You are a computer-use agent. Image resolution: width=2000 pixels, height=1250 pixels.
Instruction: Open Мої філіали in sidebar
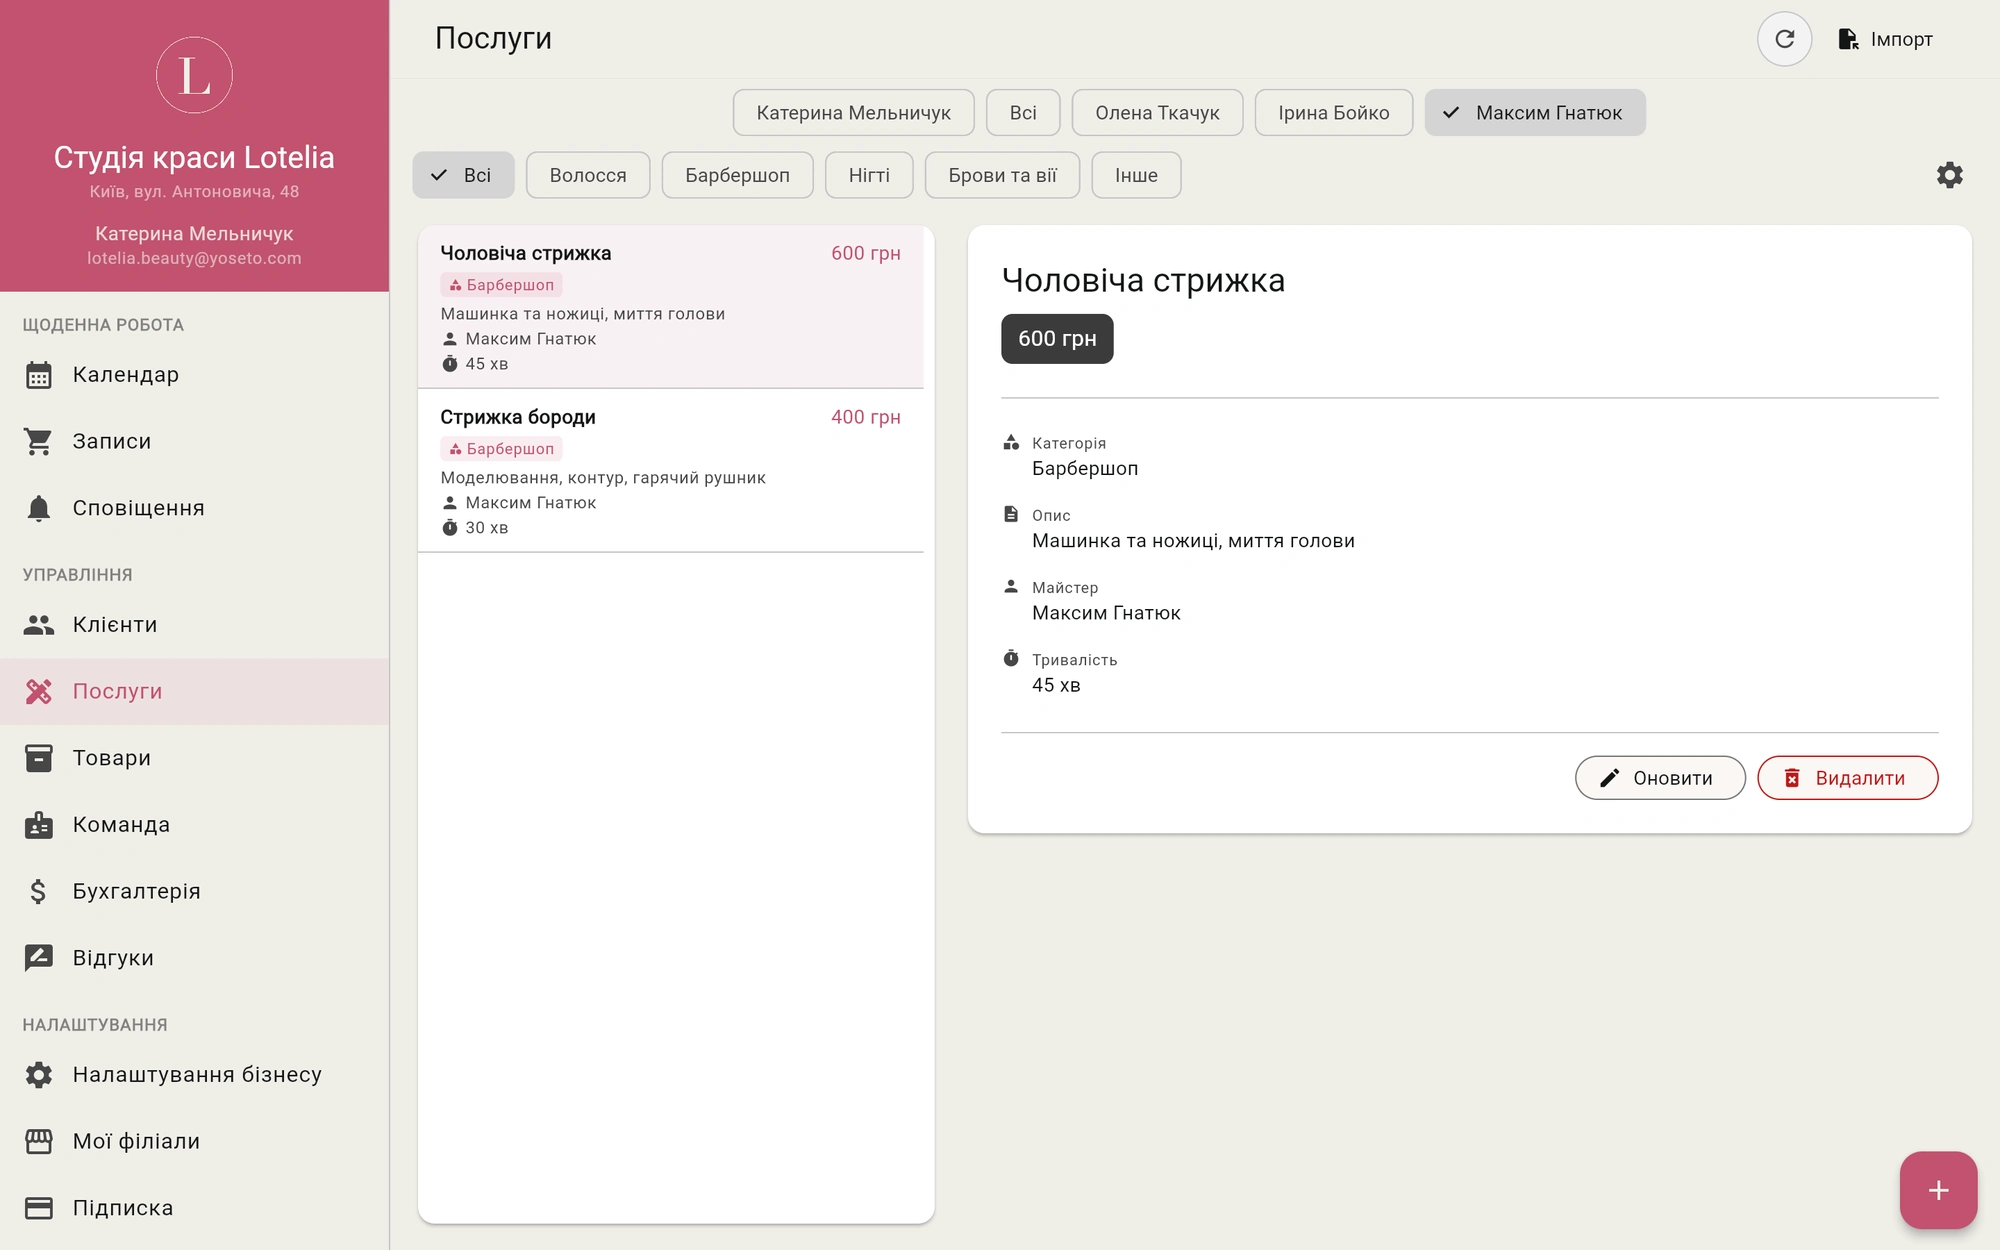[194, 1141]
